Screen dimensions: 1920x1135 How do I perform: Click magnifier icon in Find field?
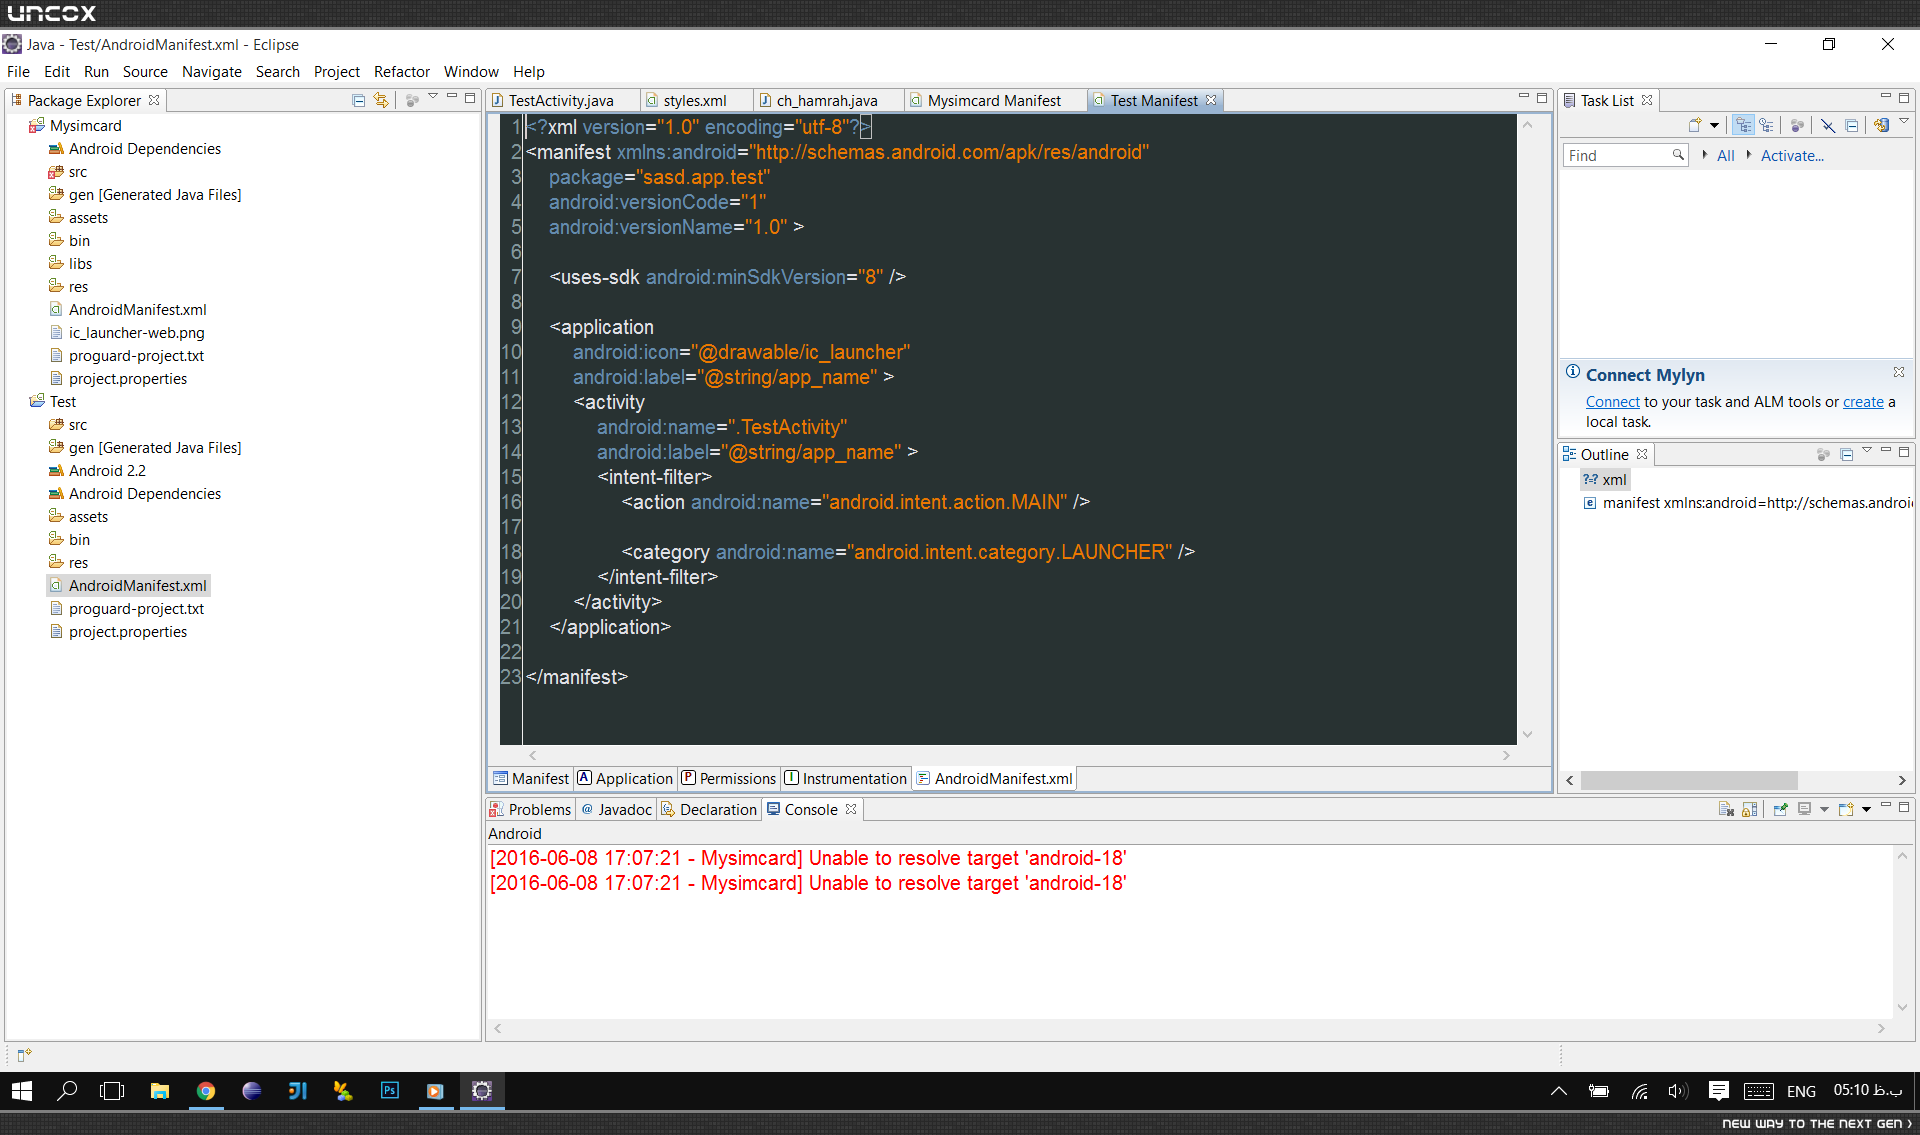point(1679,155)
